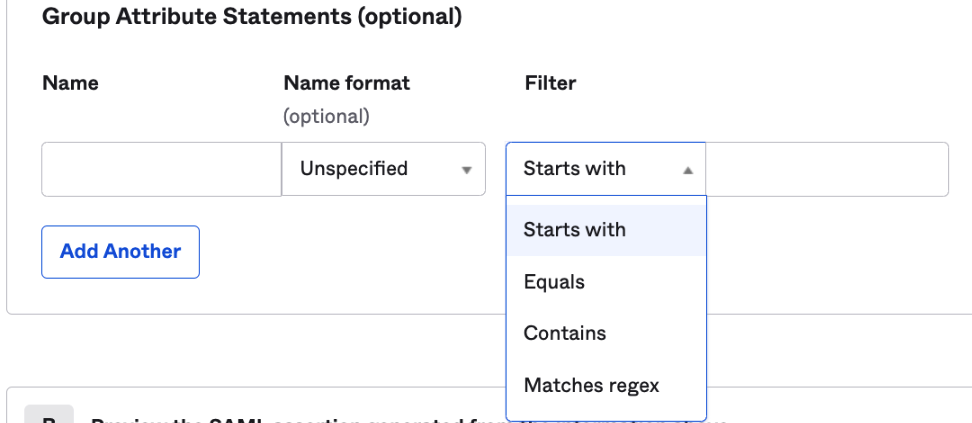Open the Unspecified name format dropdown
This screenshot has height=423, width=972.
[383, 169]
